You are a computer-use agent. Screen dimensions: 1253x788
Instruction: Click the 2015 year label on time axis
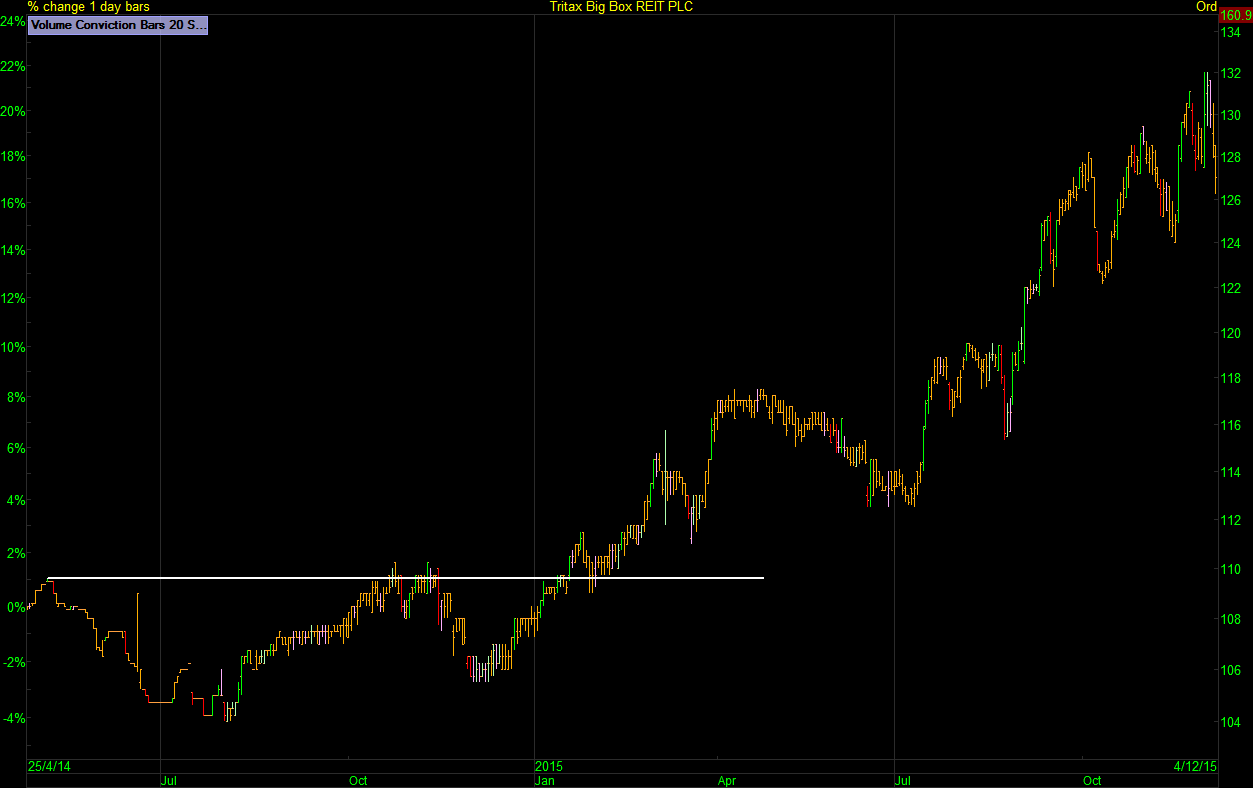[549, 767]
